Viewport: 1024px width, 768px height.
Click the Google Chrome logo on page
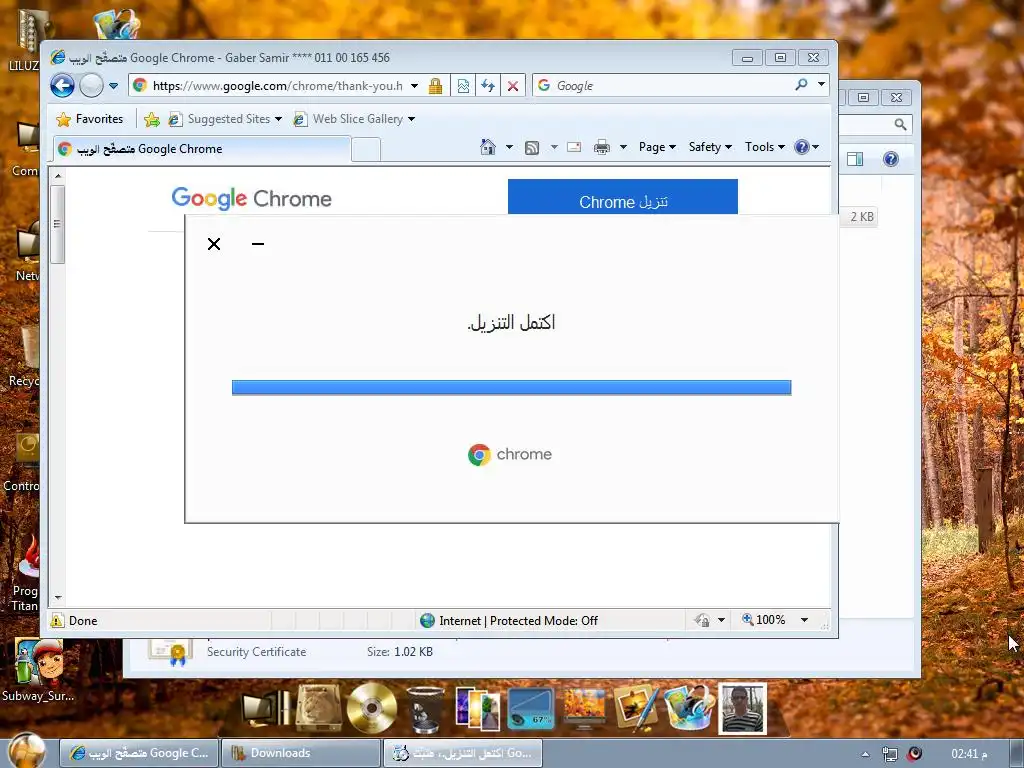(x=251, y=198)
